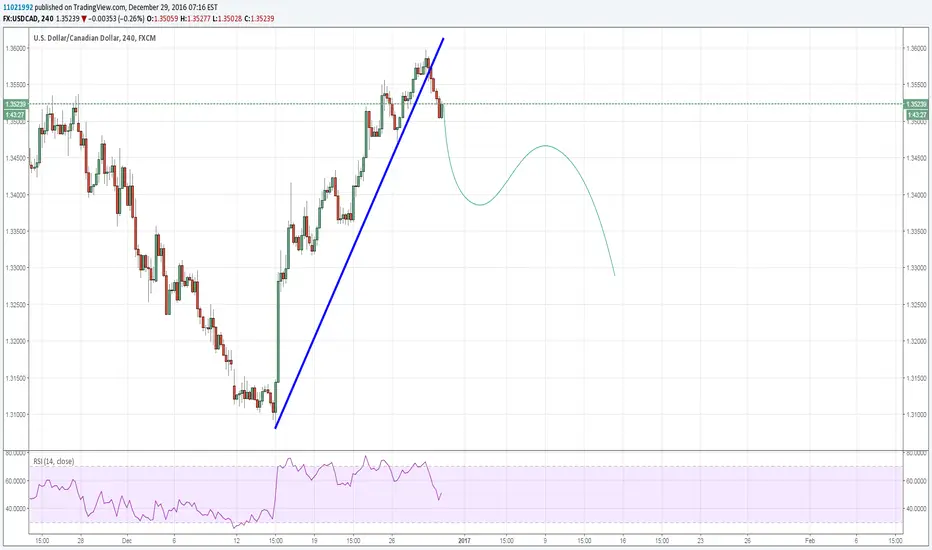Screen dimensions: 932x550
Task: Click the '12' date label on time axis
Action: point(236,541)
